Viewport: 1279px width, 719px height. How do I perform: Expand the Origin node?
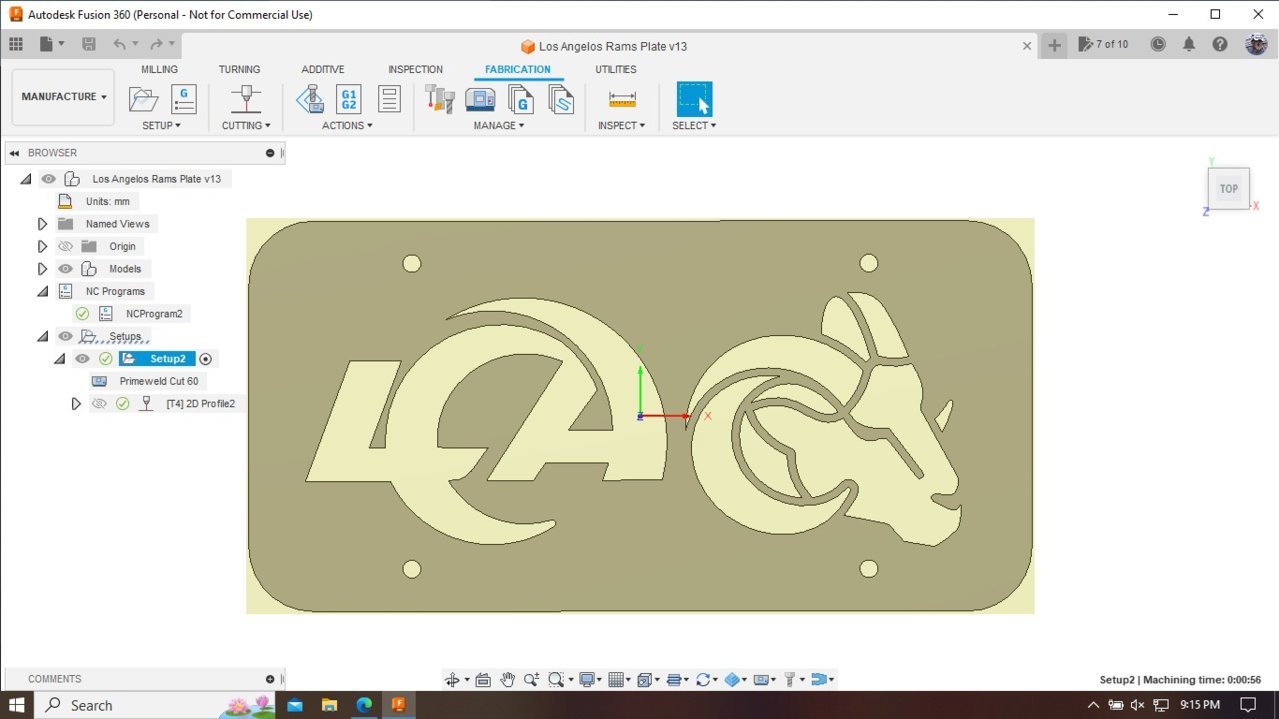click(42, 246)
